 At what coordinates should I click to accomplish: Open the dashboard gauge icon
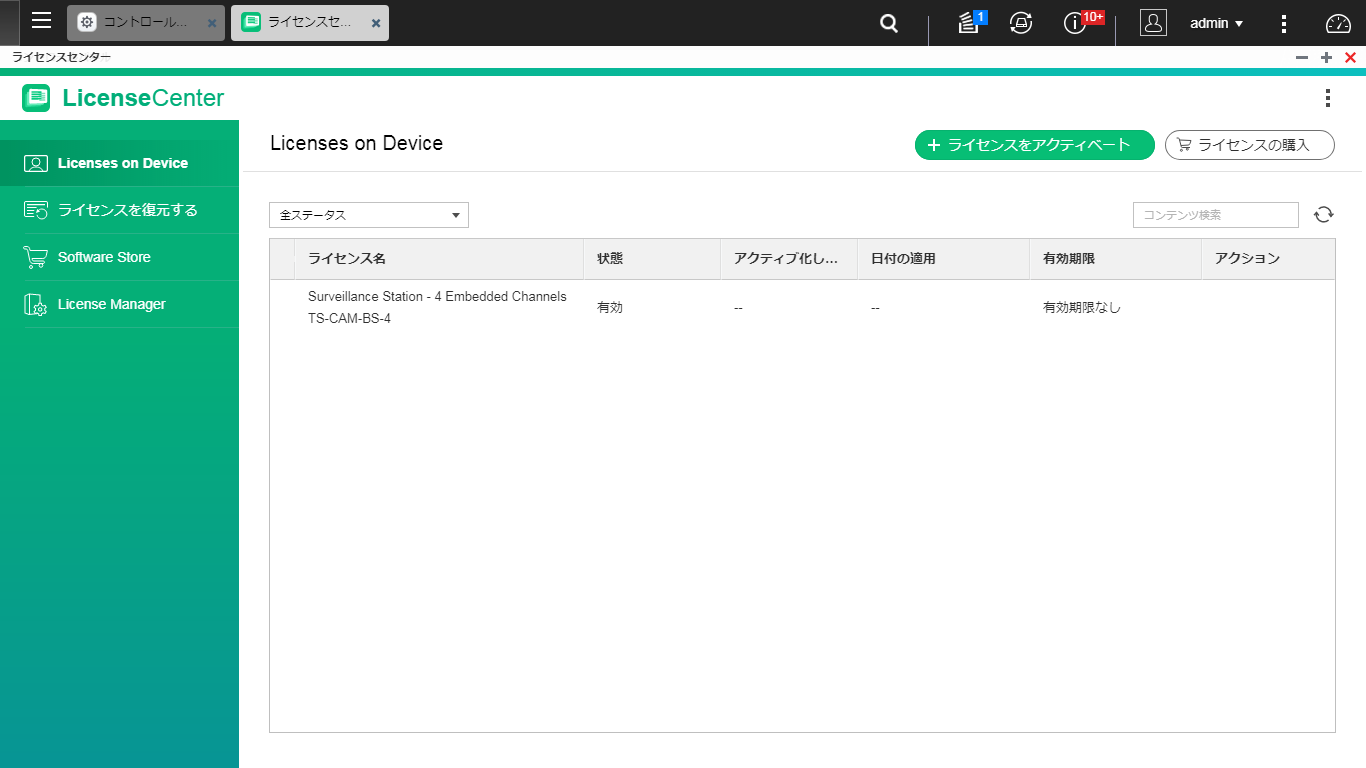click(1338, 24)
